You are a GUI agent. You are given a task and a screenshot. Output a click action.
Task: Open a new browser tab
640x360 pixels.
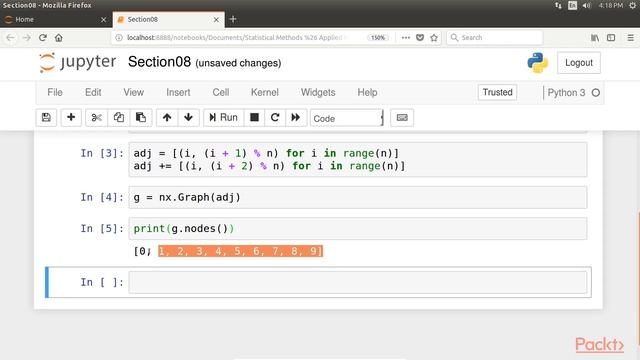[x=233, y=19]
